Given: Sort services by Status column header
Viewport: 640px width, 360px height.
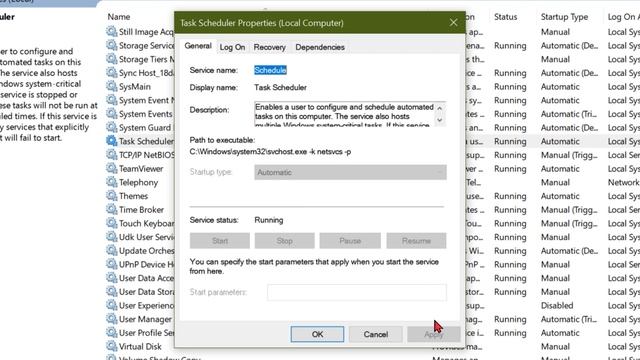Looking at the screenshot, I should coord(505,17).
